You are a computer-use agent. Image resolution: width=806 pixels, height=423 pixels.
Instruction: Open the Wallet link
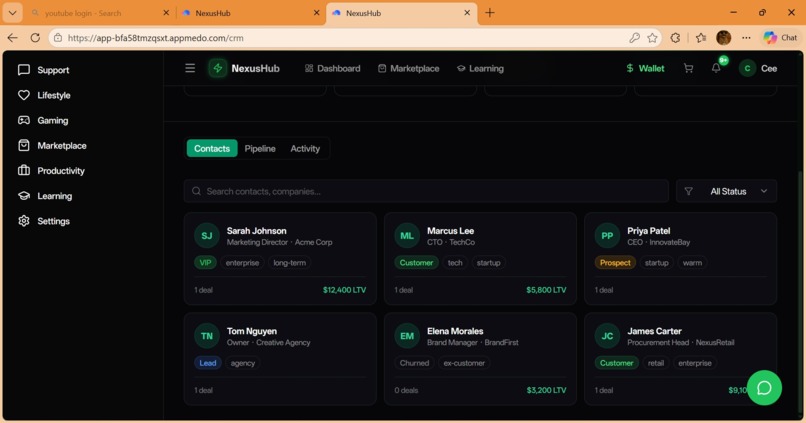[645, 68]
